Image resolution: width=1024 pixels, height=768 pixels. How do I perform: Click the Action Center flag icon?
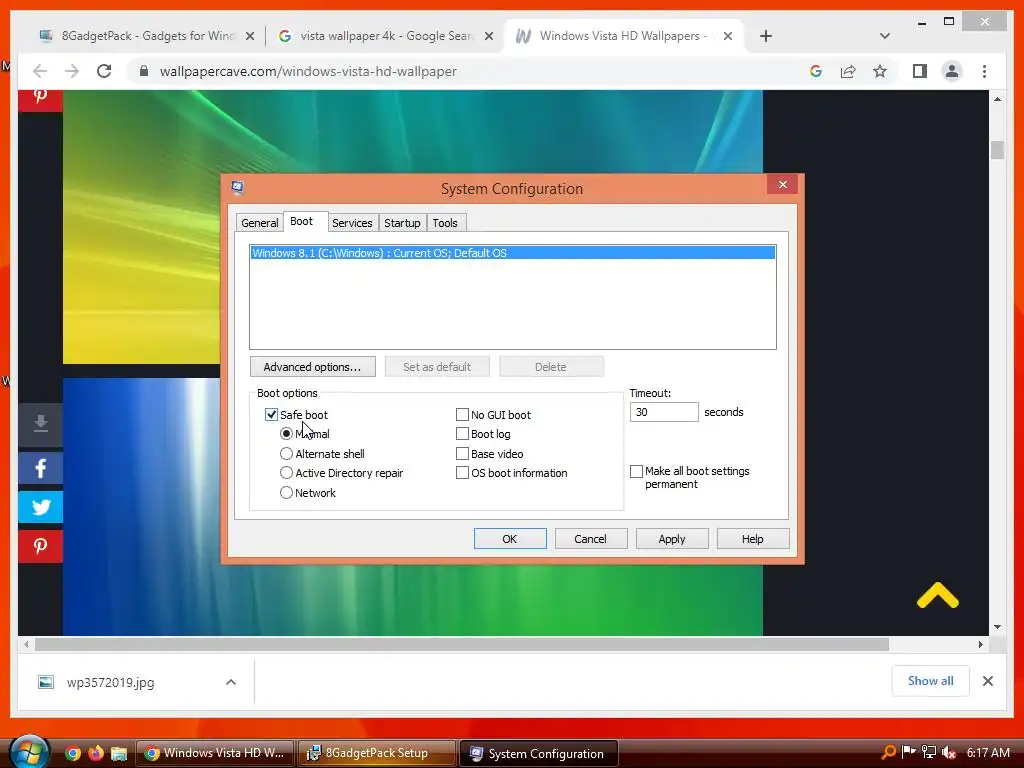click(908, 752)
